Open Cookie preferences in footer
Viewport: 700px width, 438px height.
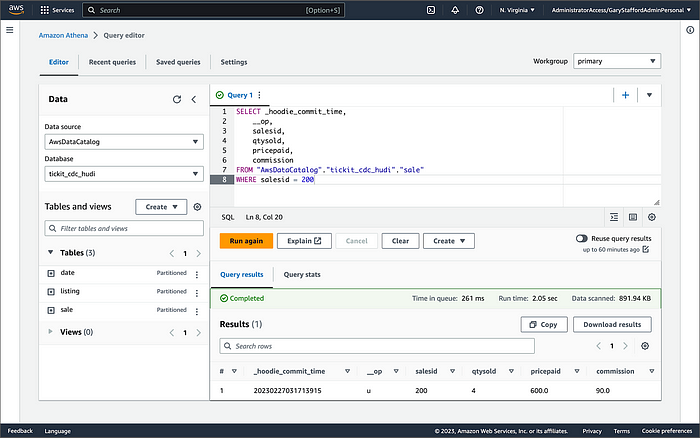tap(667, 431)
